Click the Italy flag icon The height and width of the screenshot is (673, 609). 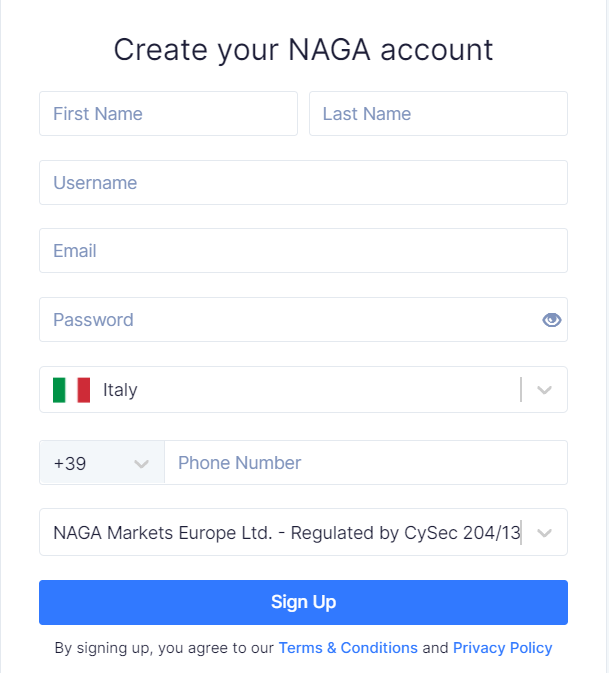point(72,390)
